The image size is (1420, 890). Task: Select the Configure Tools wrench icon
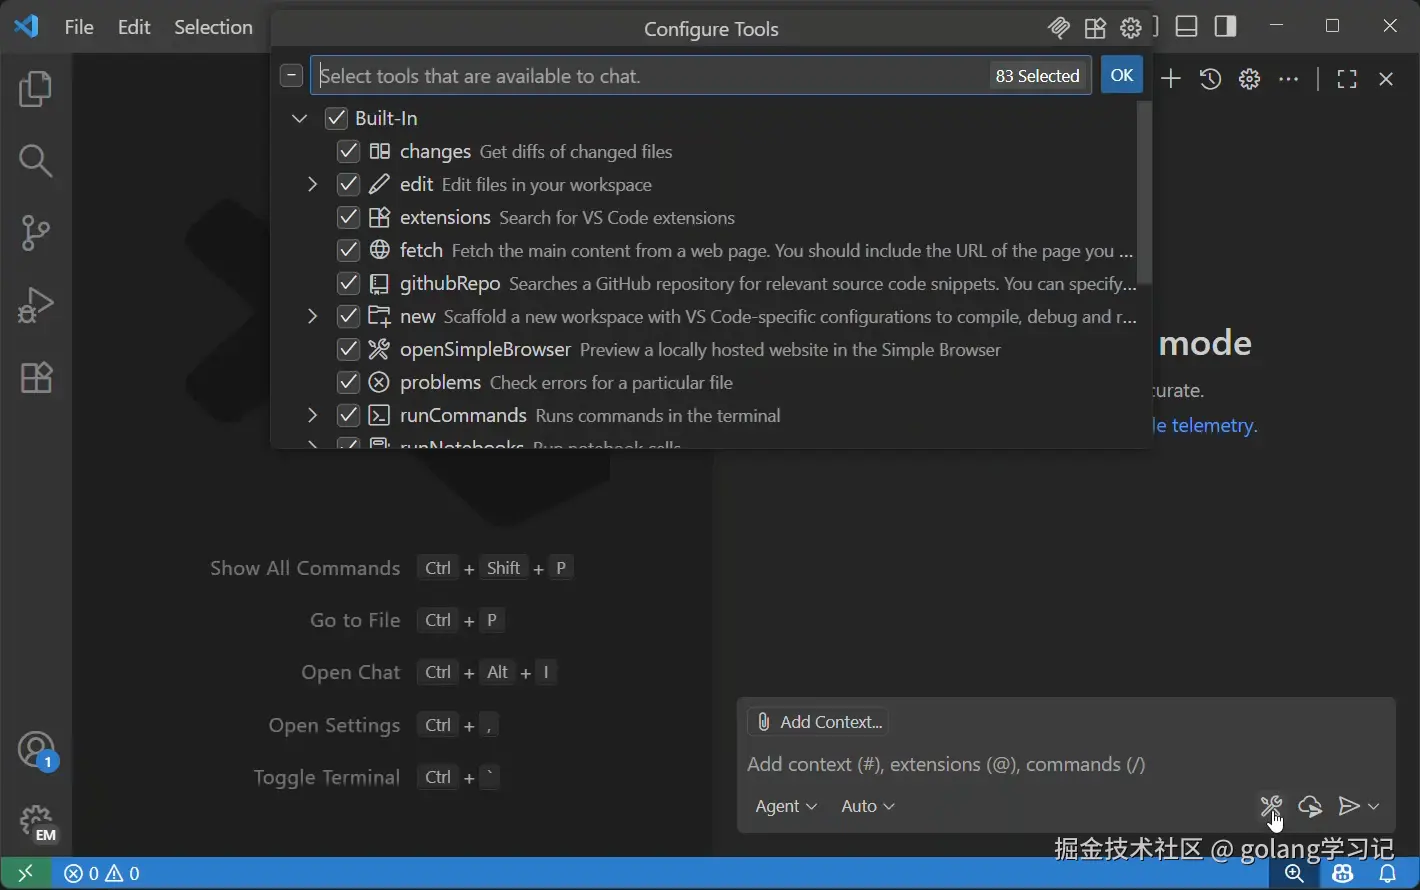1271,806
